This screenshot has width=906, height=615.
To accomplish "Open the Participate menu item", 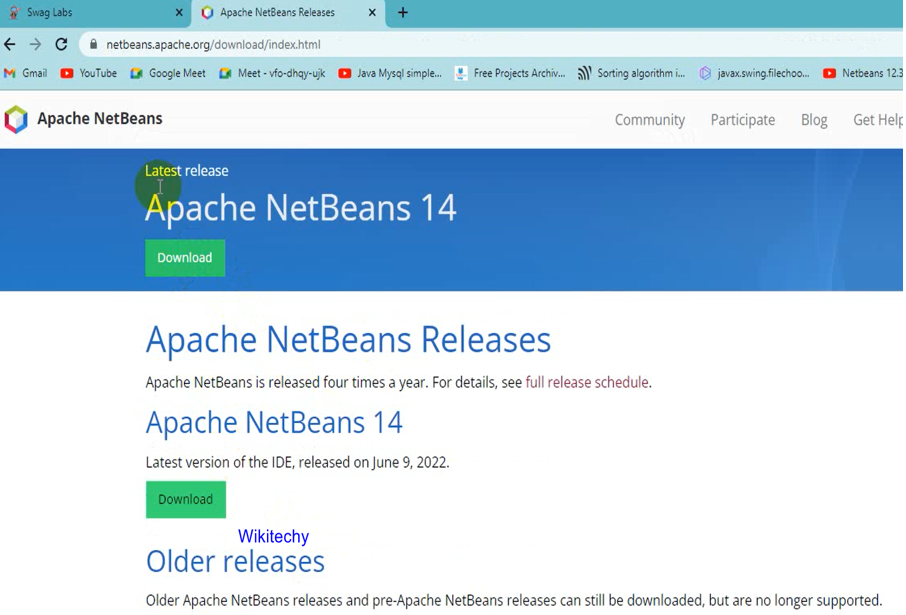I will 742,119.
